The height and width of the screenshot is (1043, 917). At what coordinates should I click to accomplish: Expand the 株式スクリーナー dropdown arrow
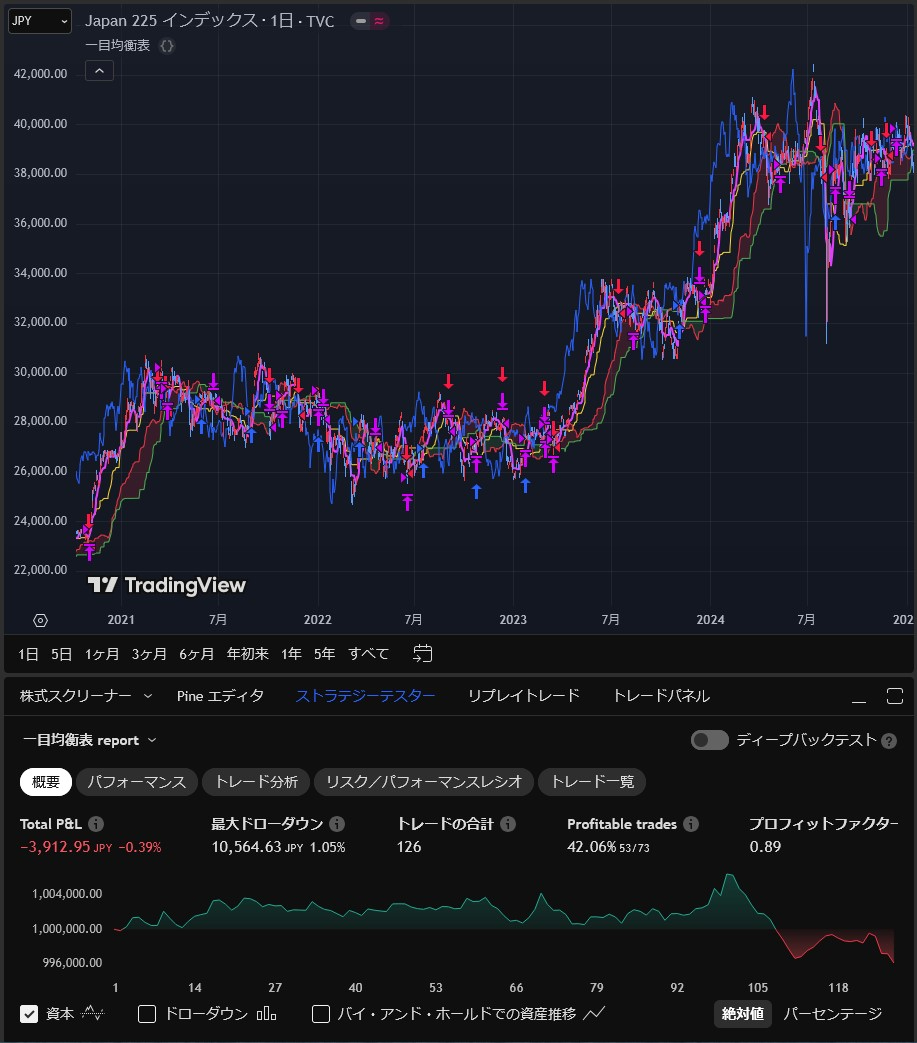point(148,696)
